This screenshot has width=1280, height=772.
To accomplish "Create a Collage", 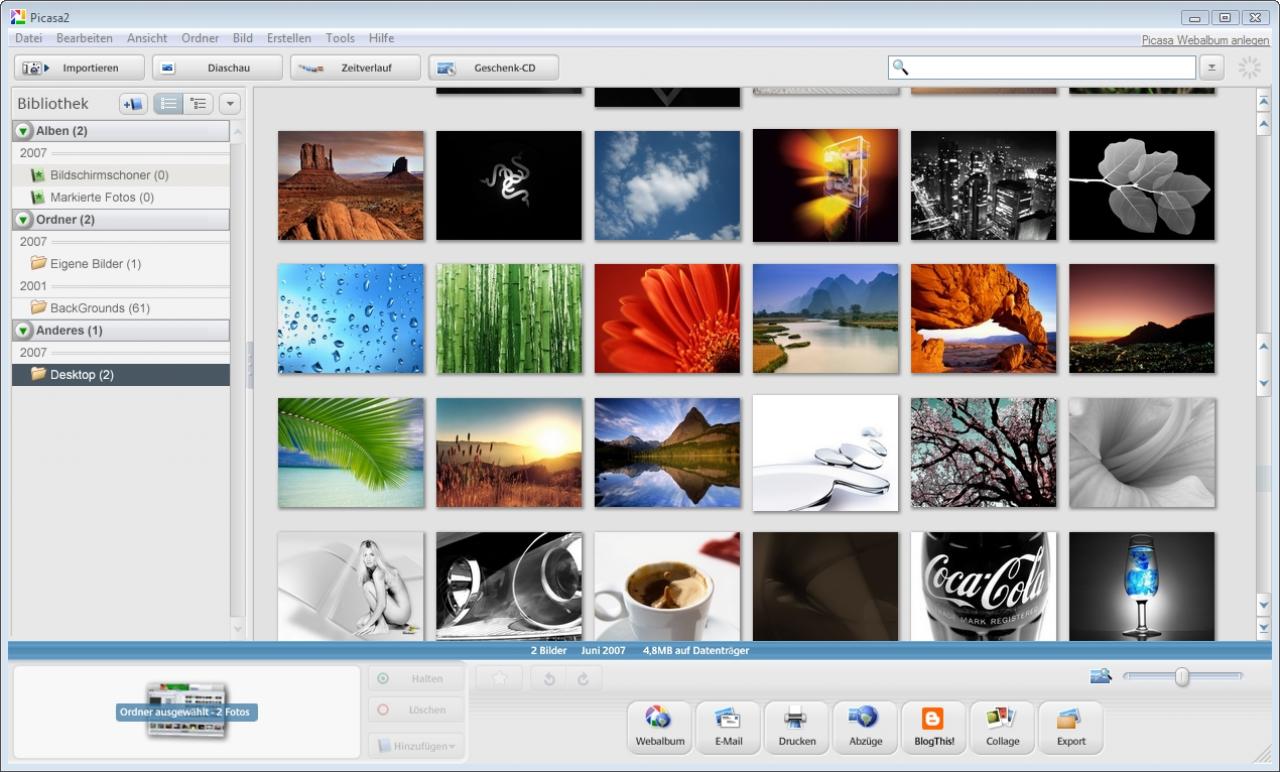I will (x=1002, y=727).
